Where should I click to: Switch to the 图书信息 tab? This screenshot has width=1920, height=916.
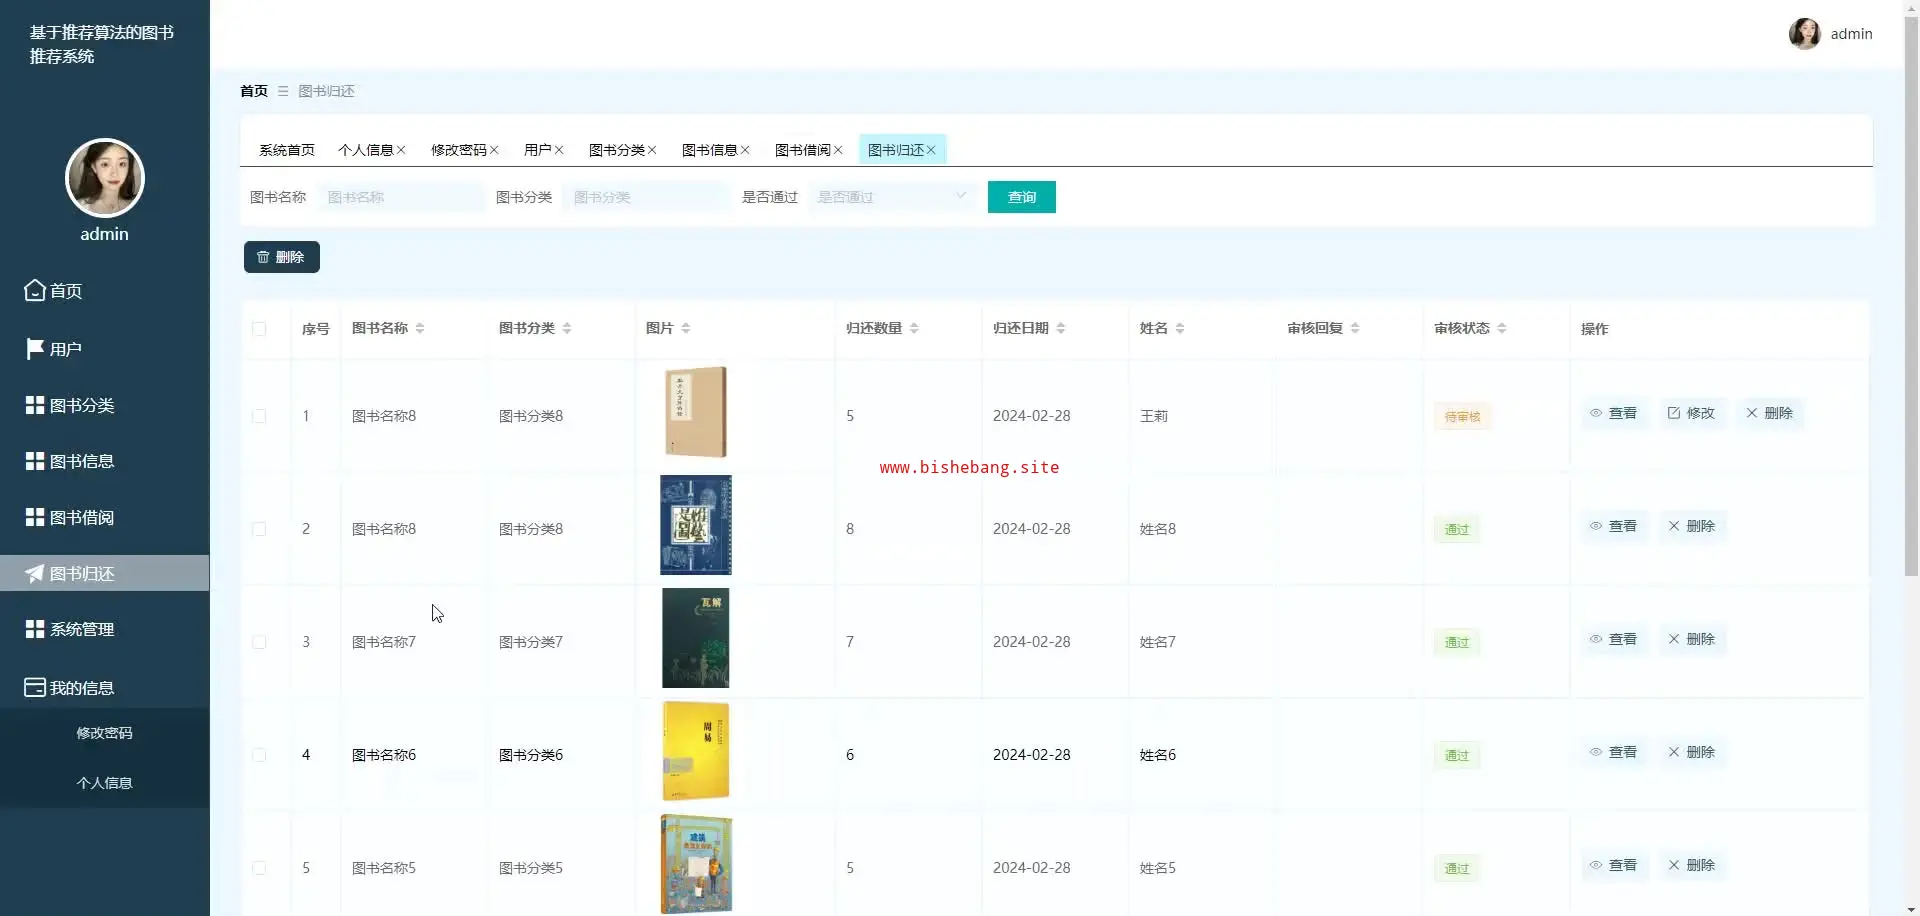click(x=709, y=150)
